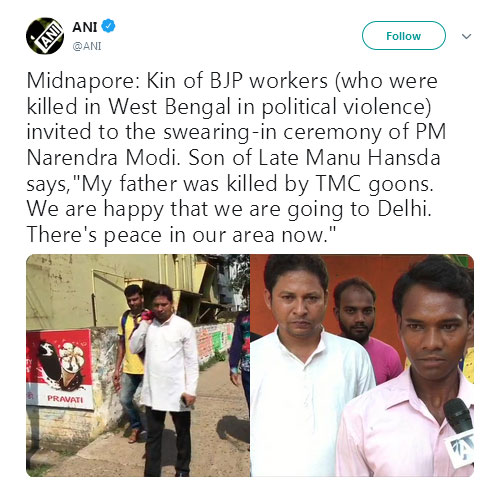This screenshot has height=487, width=501.
Task: Open the right photo of interviewed men
Action: coord(362,365)
